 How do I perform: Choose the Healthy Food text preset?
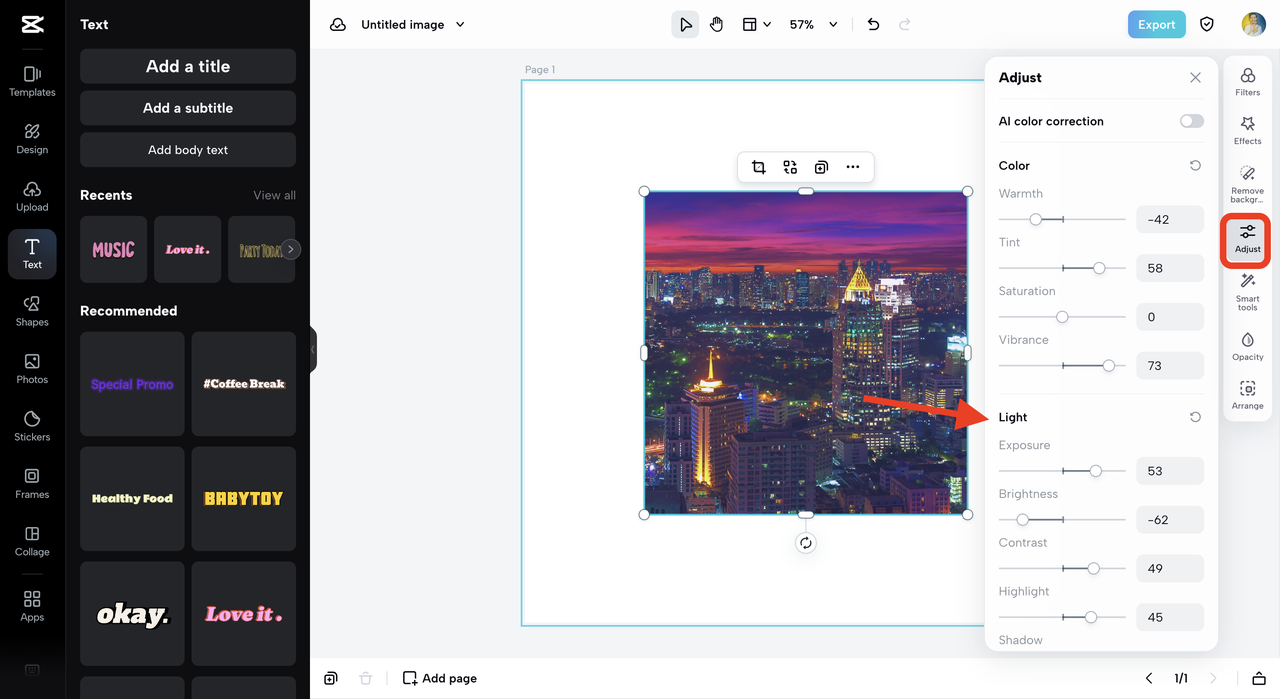[x=132, y=499]
